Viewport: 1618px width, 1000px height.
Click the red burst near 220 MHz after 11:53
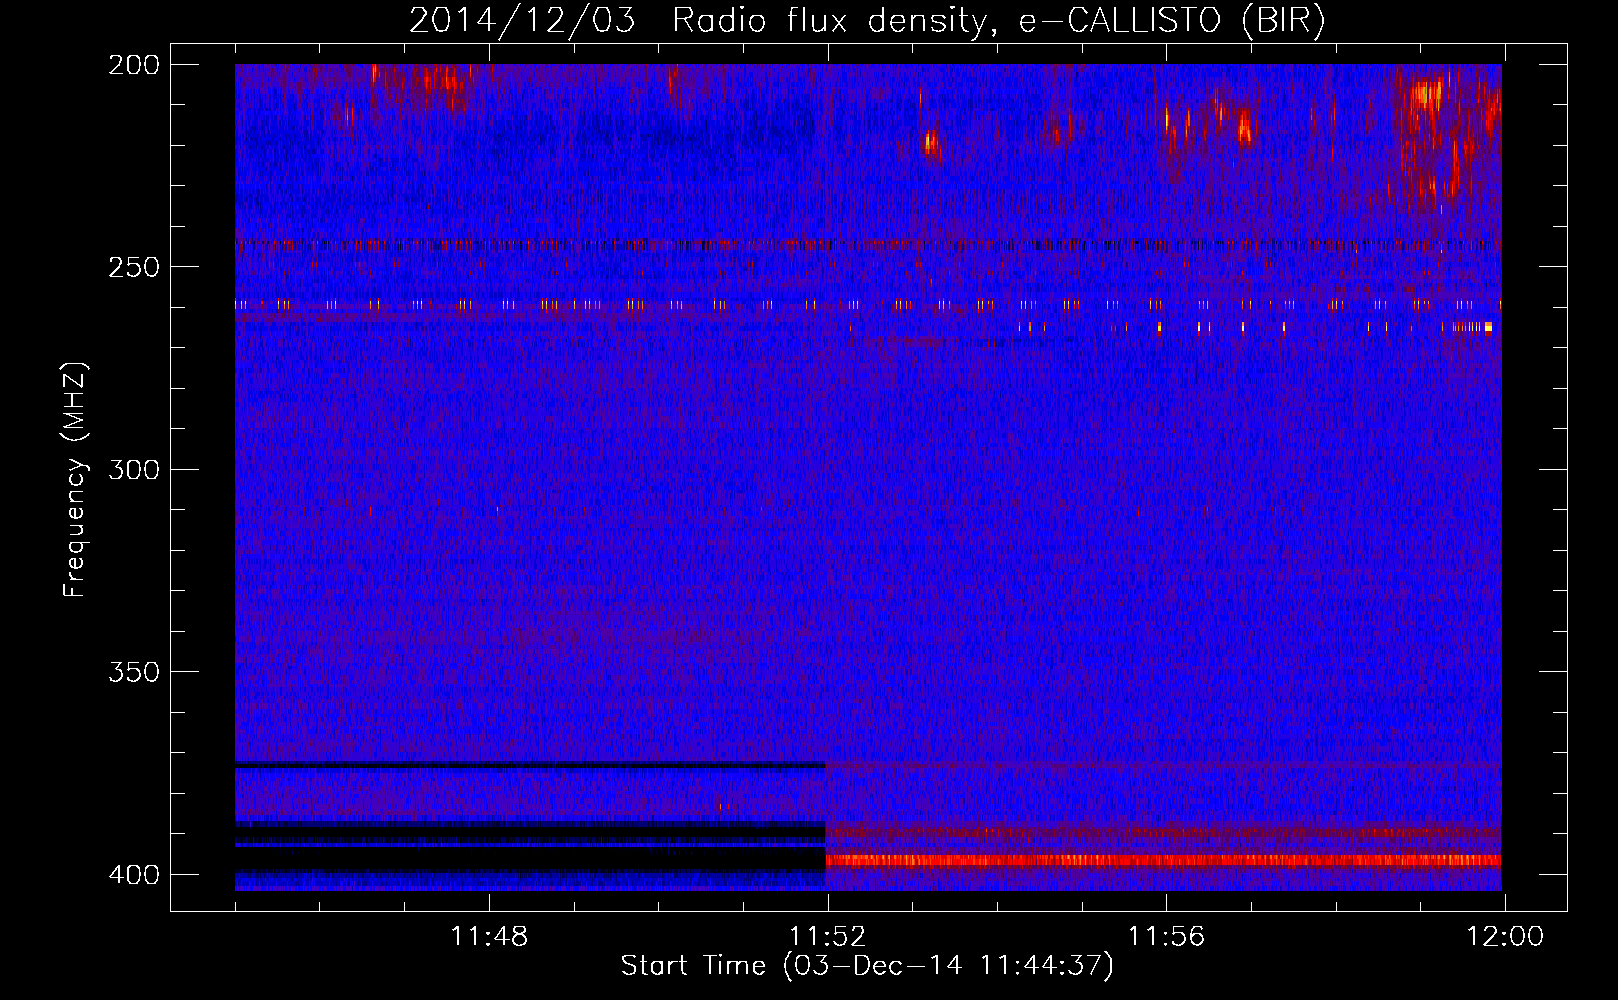(x=931, y=144)
